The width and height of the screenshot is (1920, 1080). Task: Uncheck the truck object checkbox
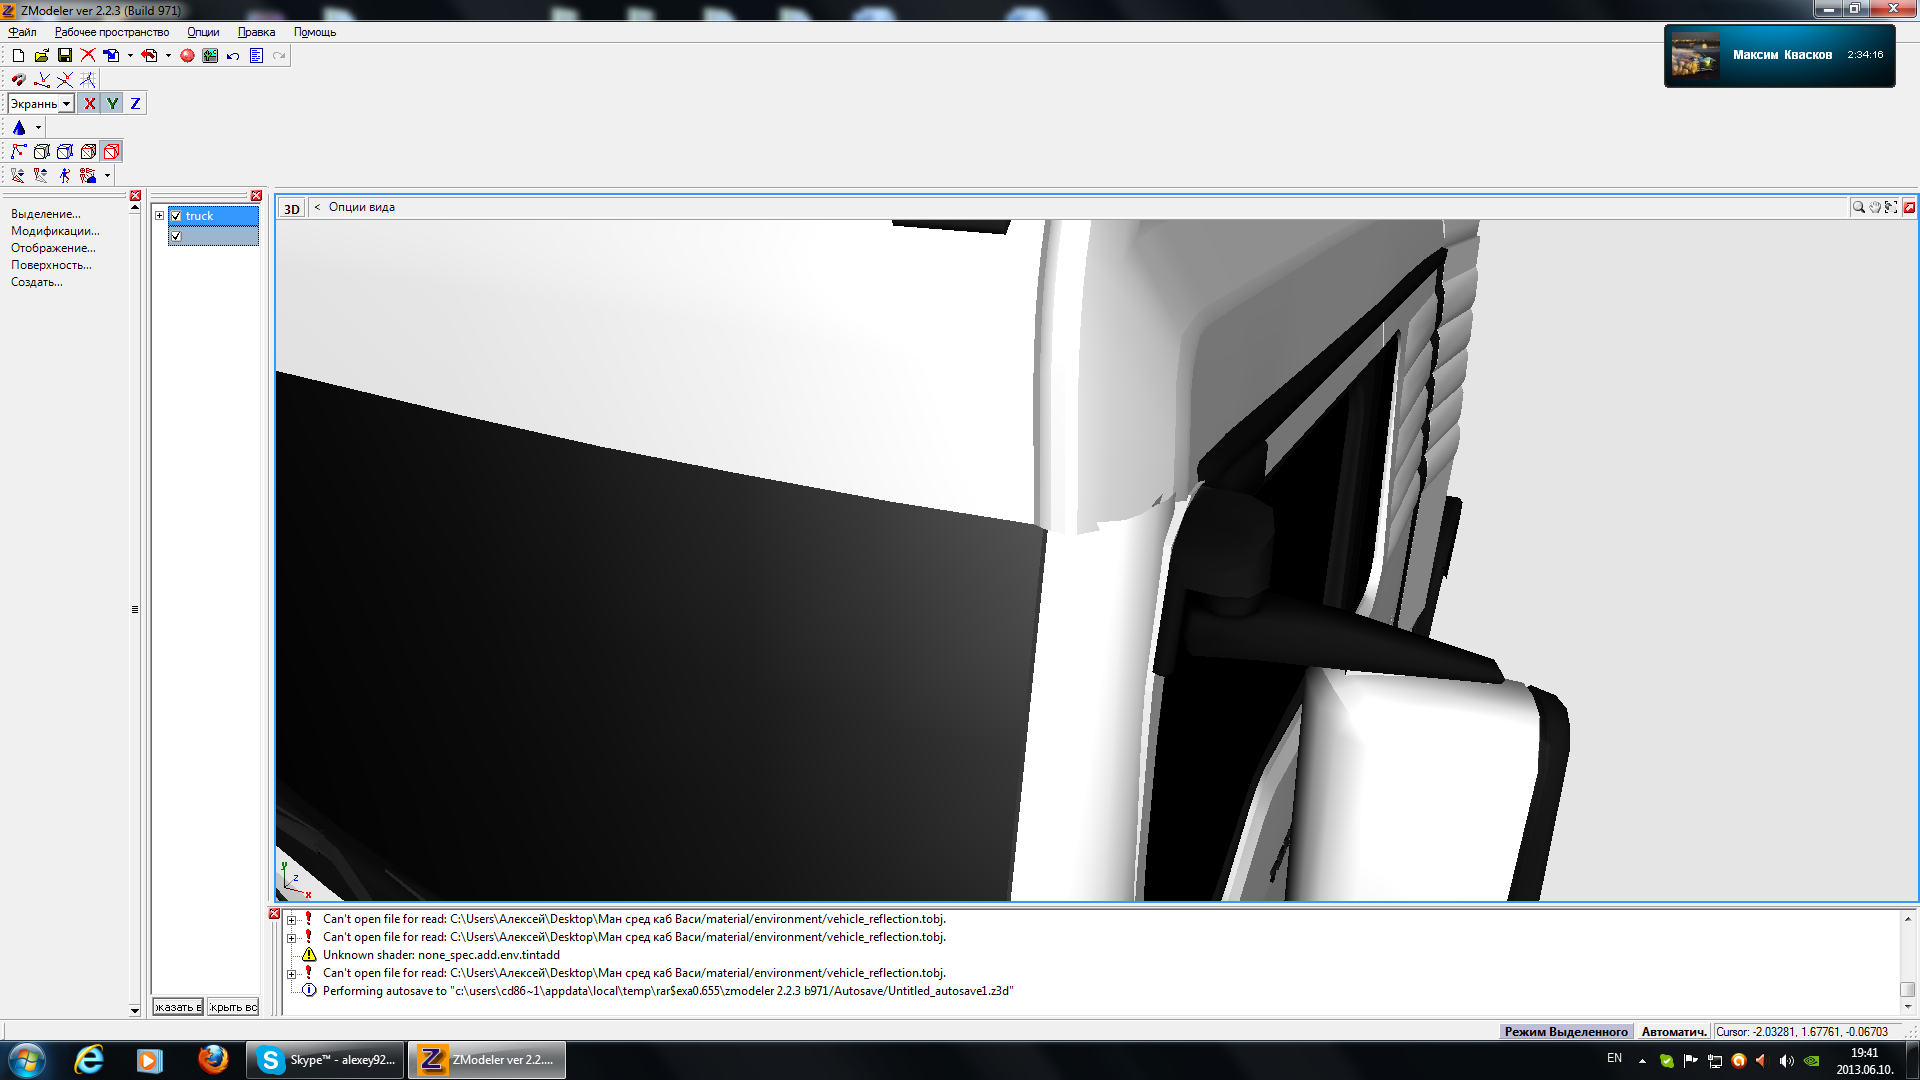point(176,216)
